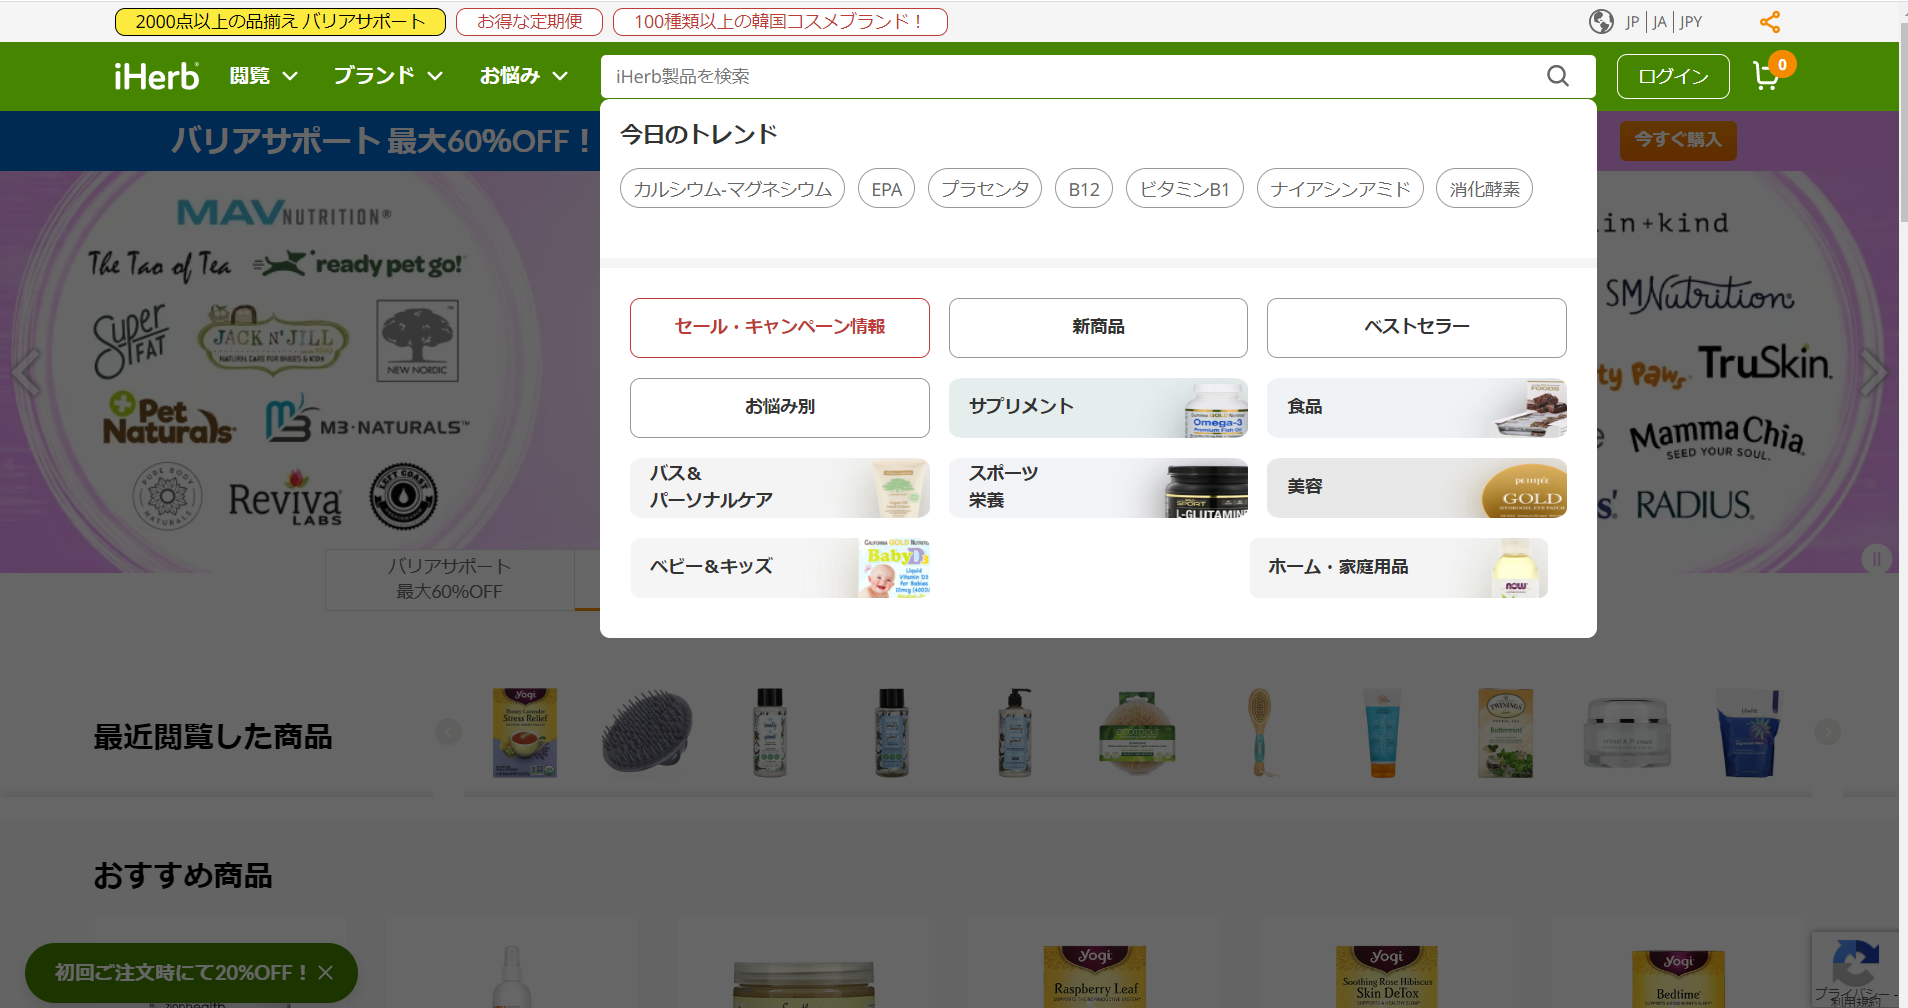Image resolution: width=1908 pixels, height=1008 pixels.
Task: Open 美容 beauty category
Action: tap(1417, 487)
